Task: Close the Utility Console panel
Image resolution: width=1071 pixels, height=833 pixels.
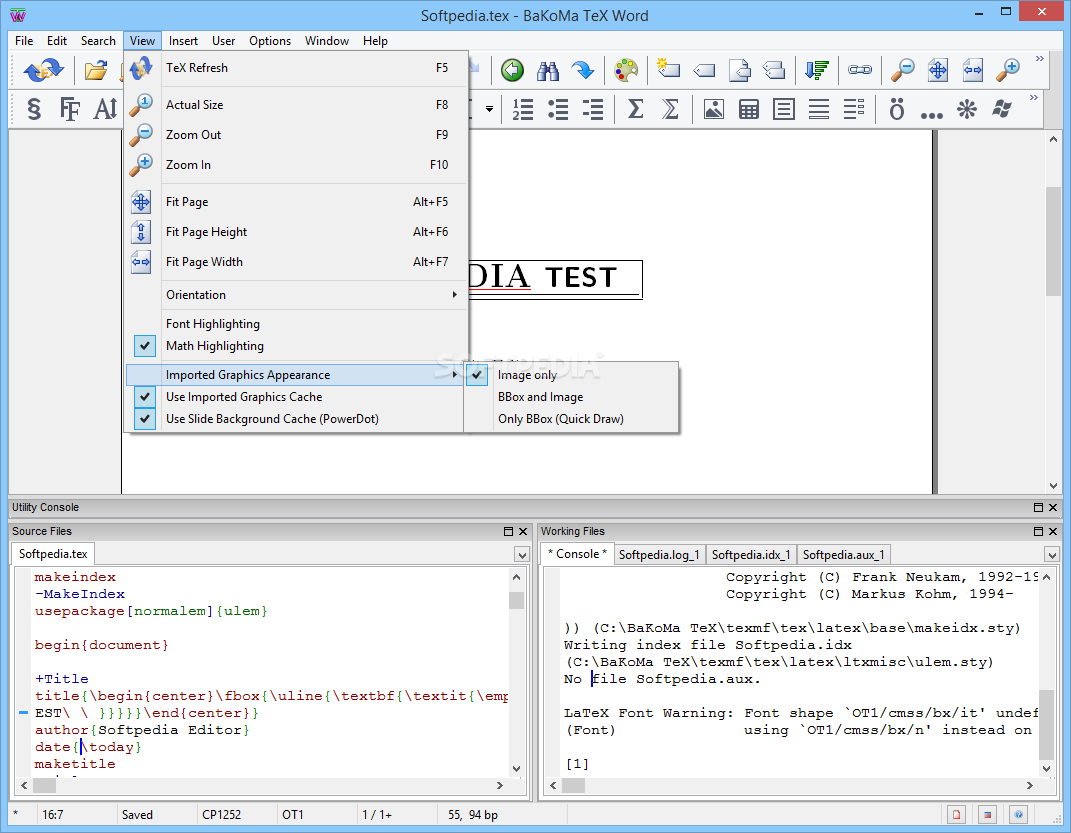Action: 1053,507
